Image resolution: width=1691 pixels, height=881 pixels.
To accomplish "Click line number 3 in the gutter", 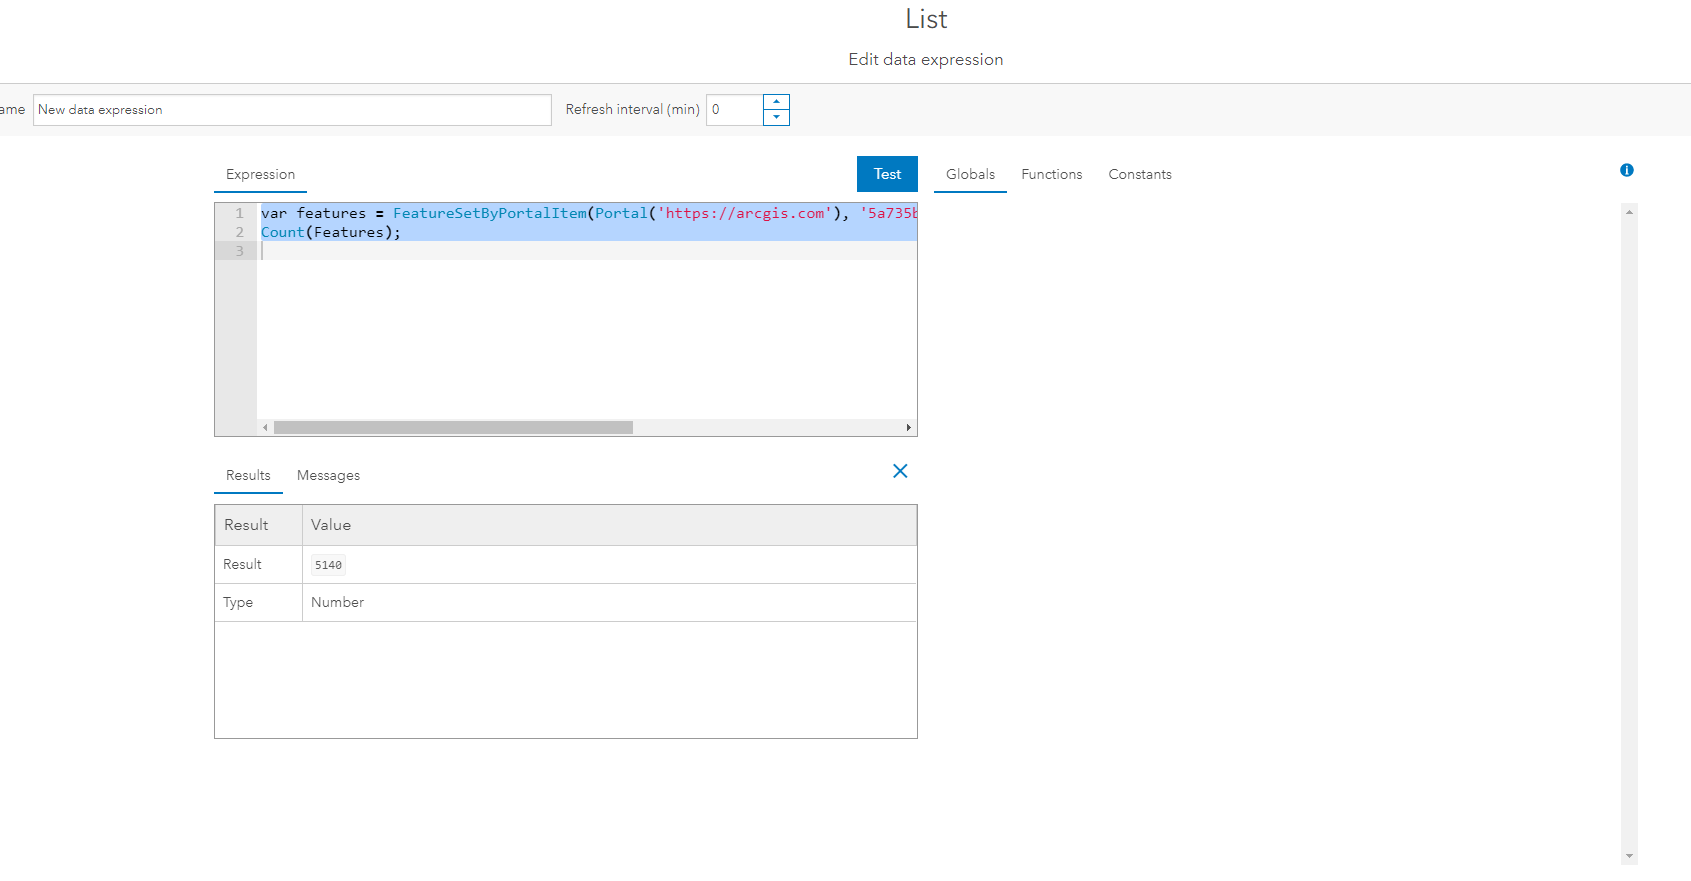I will coord(239,251).
